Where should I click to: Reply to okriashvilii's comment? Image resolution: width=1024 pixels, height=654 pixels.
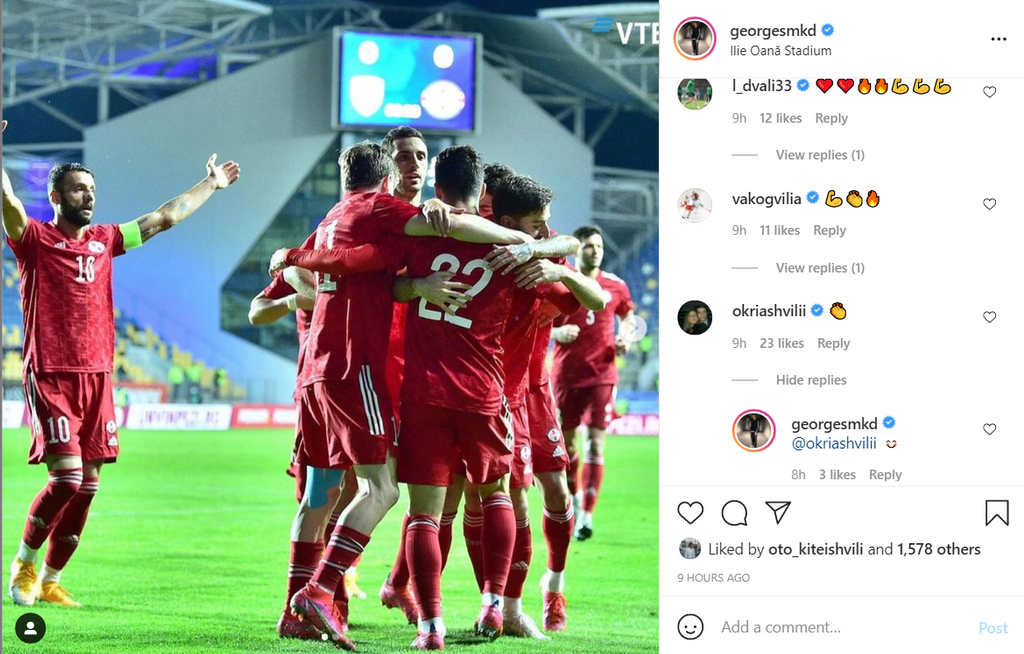tap(833, 344)
